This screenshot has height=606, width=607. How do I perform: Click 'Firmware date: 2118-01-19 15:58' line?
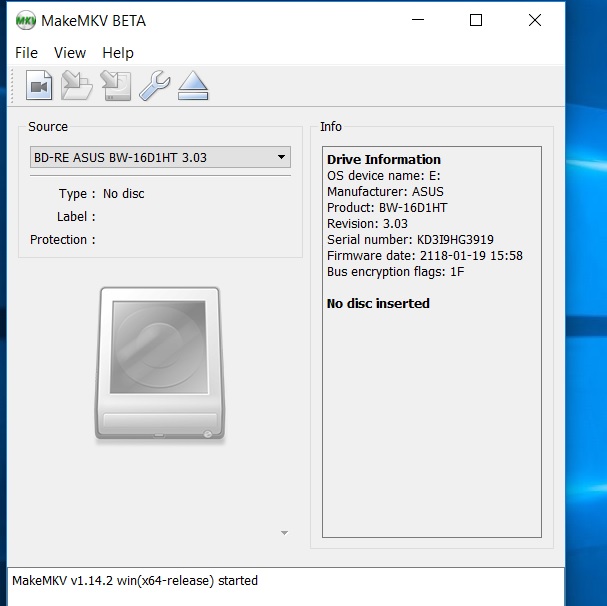pyautogui.click(x=425, y=256)
